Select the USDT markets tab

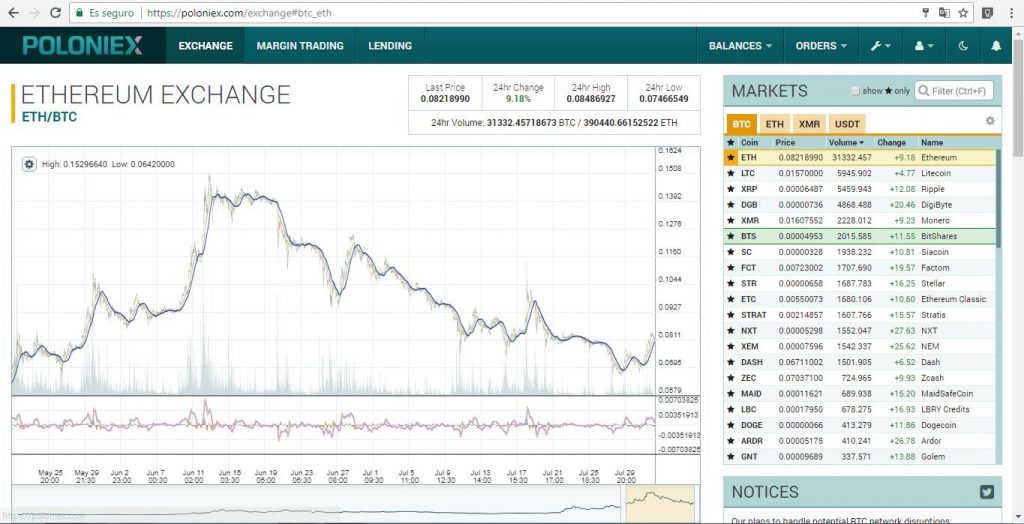(847, 123)
